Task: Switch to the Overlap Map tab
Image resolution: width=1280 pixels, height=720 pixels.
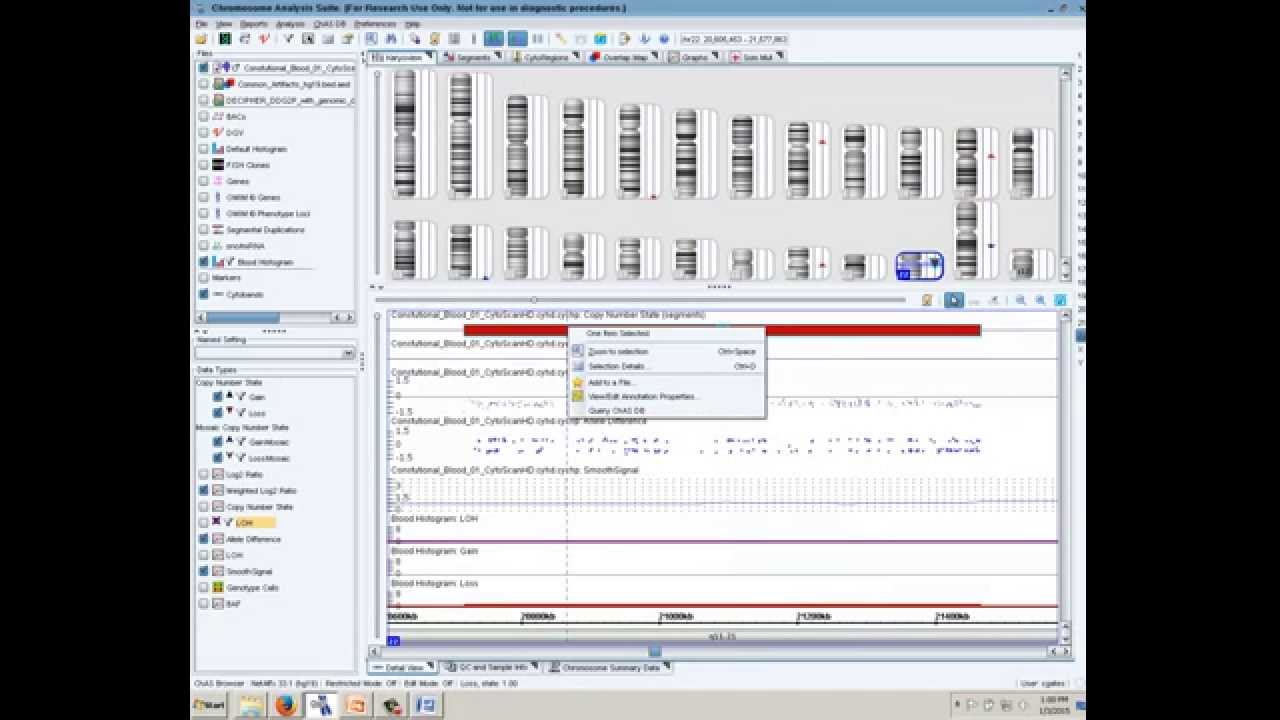Action: coord(625,57)
